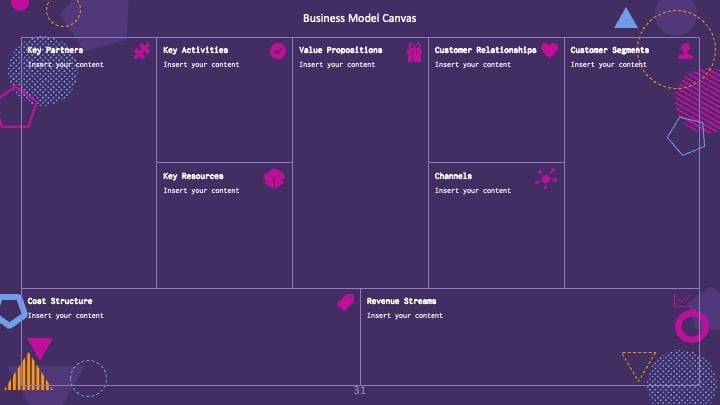Screen dimensions: 720x405
Task: Select the blue triangle shape near title
Action: coord(626,18)
